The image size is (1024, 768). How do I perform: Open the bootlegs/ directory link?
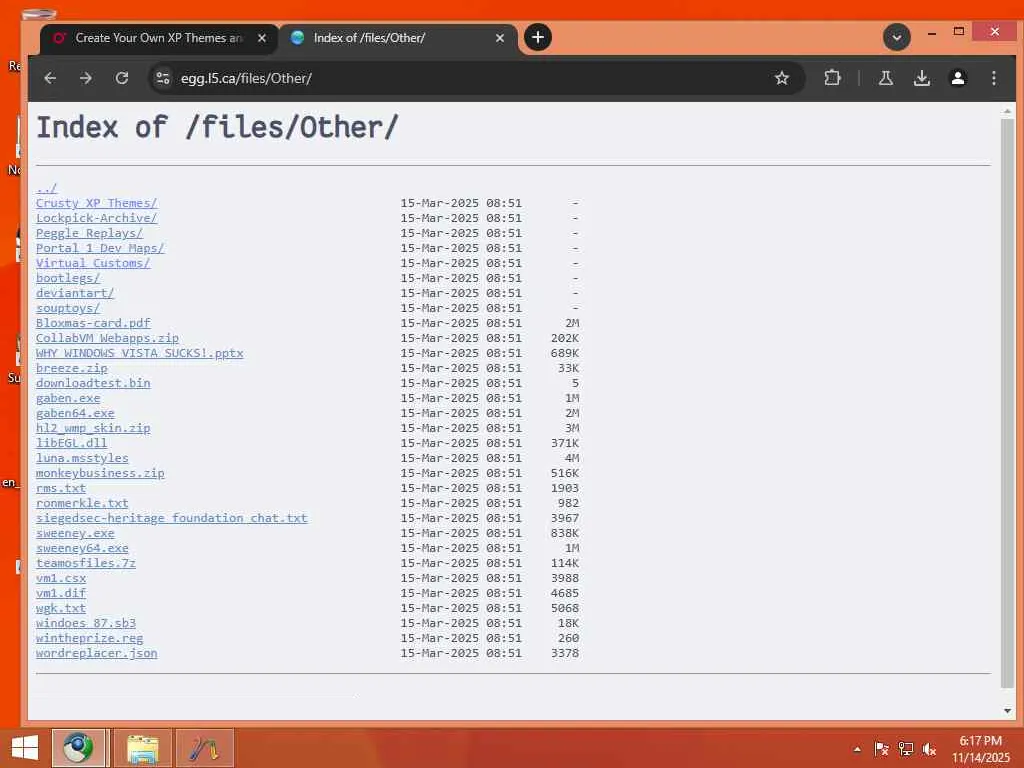[x=68, y=278]
